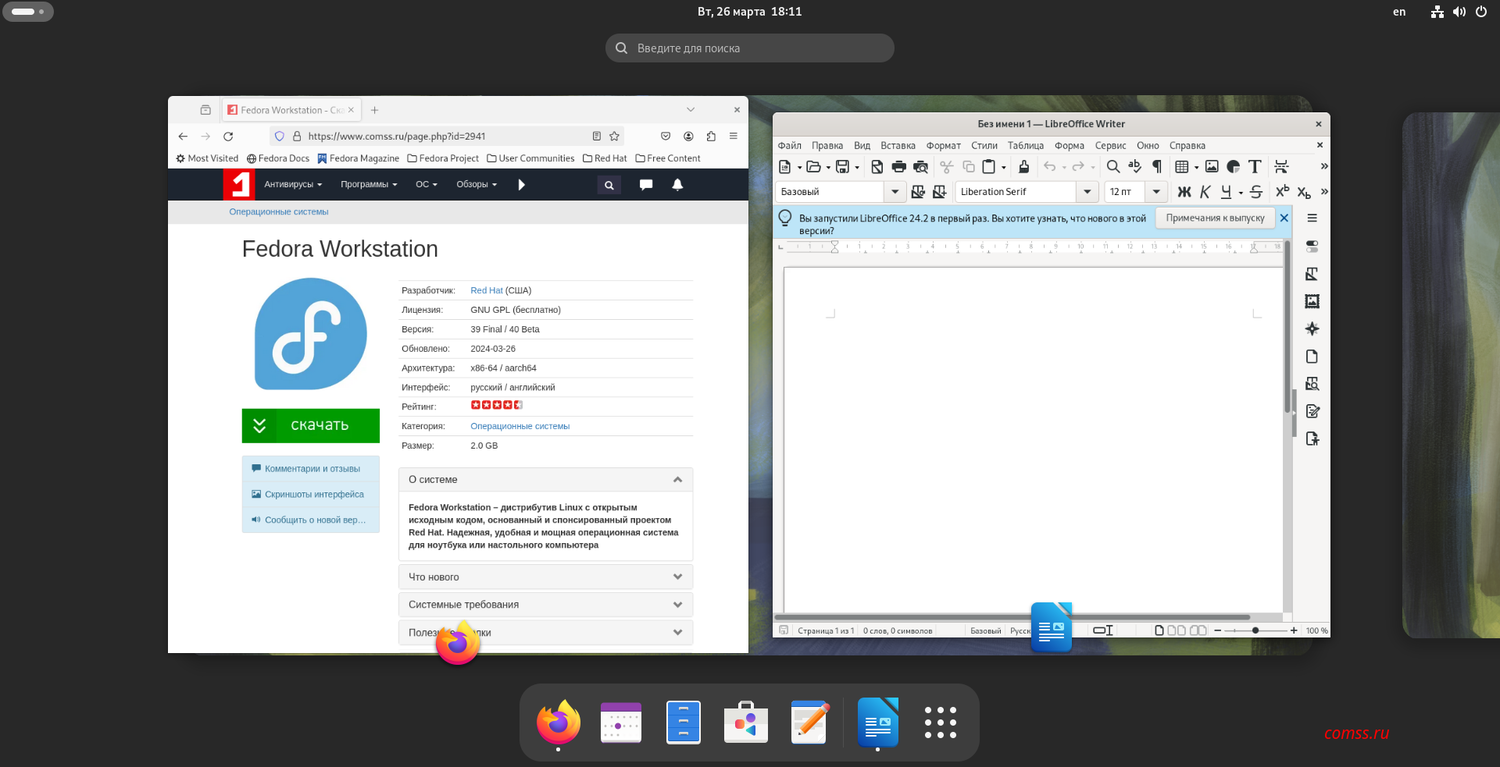
Task: Click the Writer zoom slider
Action: point(1256,631)
